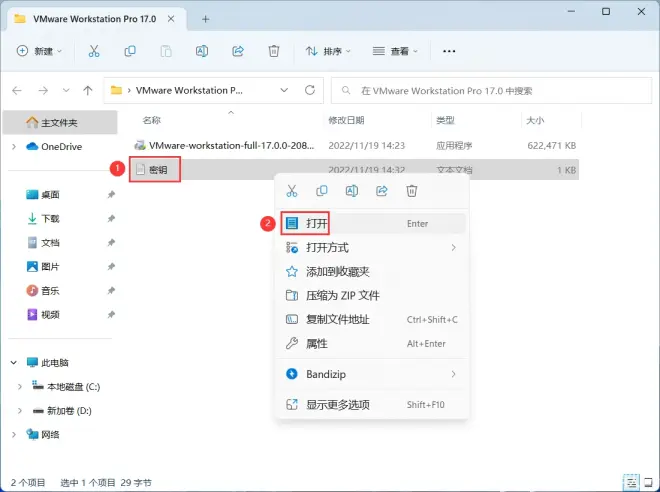The width and height of the screenshot is (660, 492).
Task: Cut the file from the context menu icons
Action: 292,191
